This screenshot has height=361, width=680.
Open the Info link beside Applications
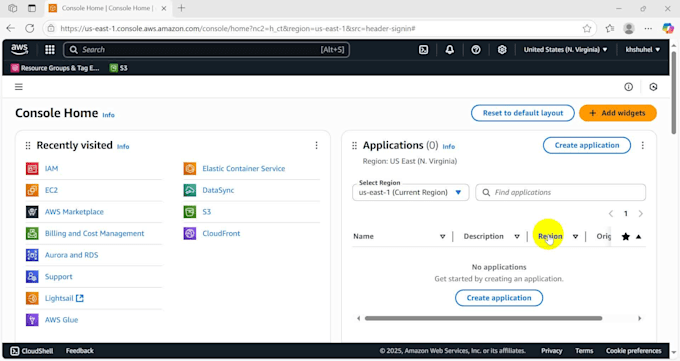[449, 147]
